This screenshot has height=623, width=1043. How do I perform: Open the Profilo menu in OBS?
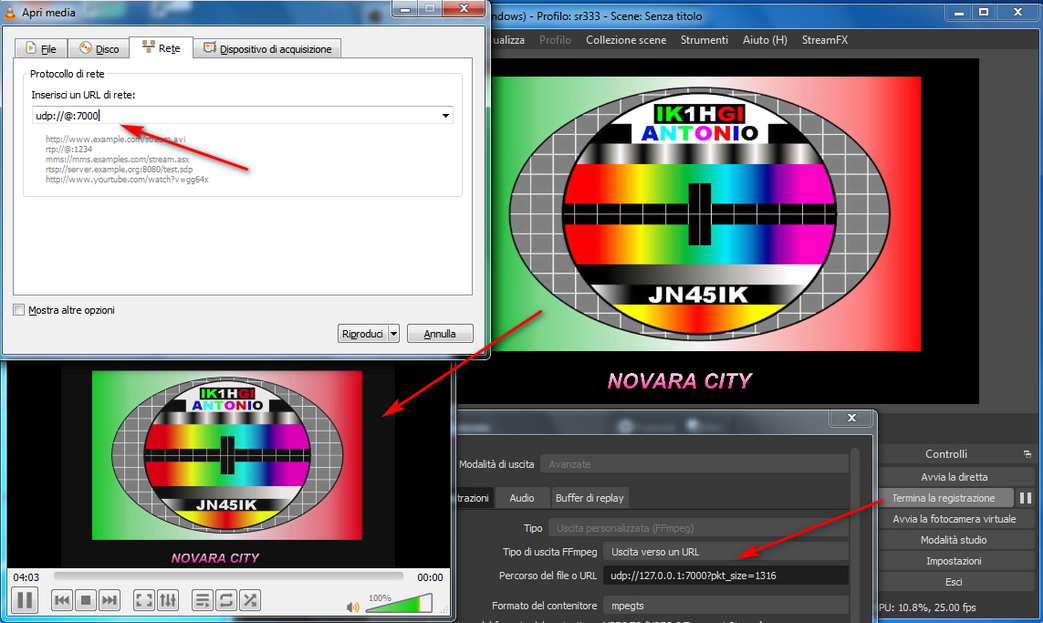point(555,40)
